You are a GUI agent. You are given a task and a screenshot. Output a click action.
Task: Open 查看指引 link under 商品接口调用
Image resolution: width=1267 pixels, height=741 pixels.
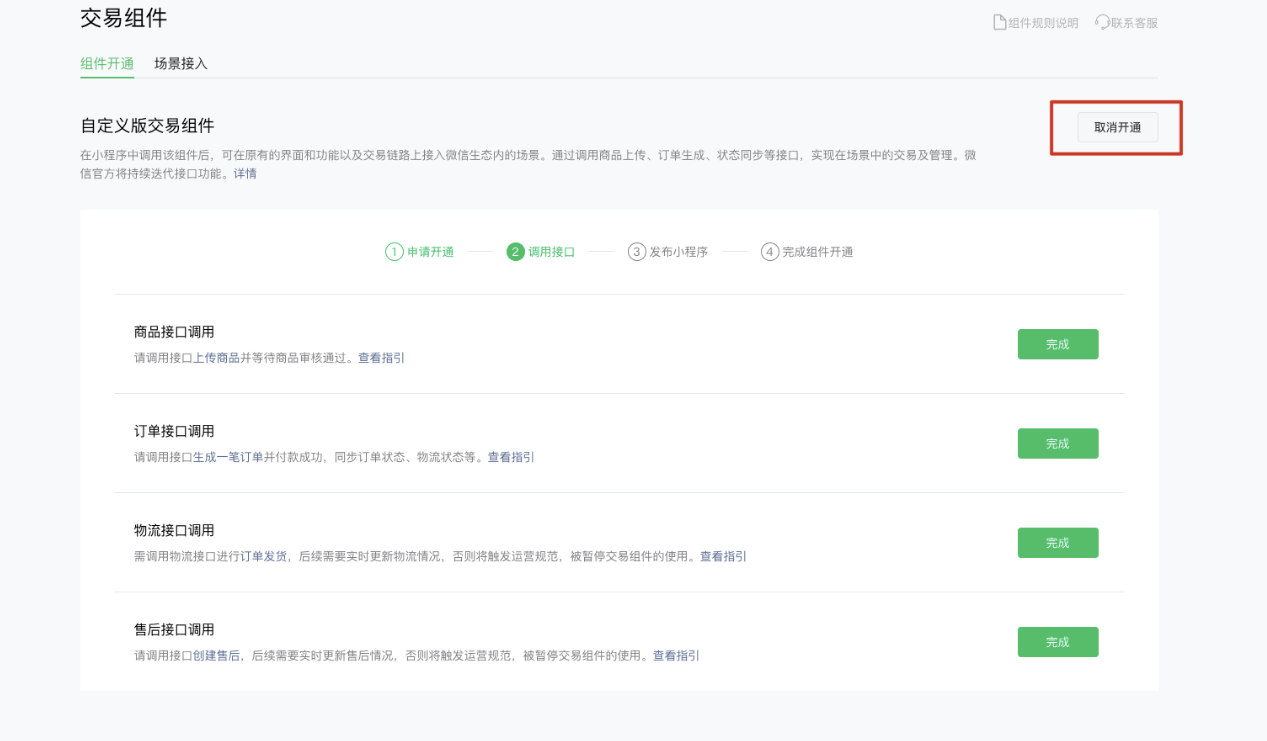(x=381, y=358)
